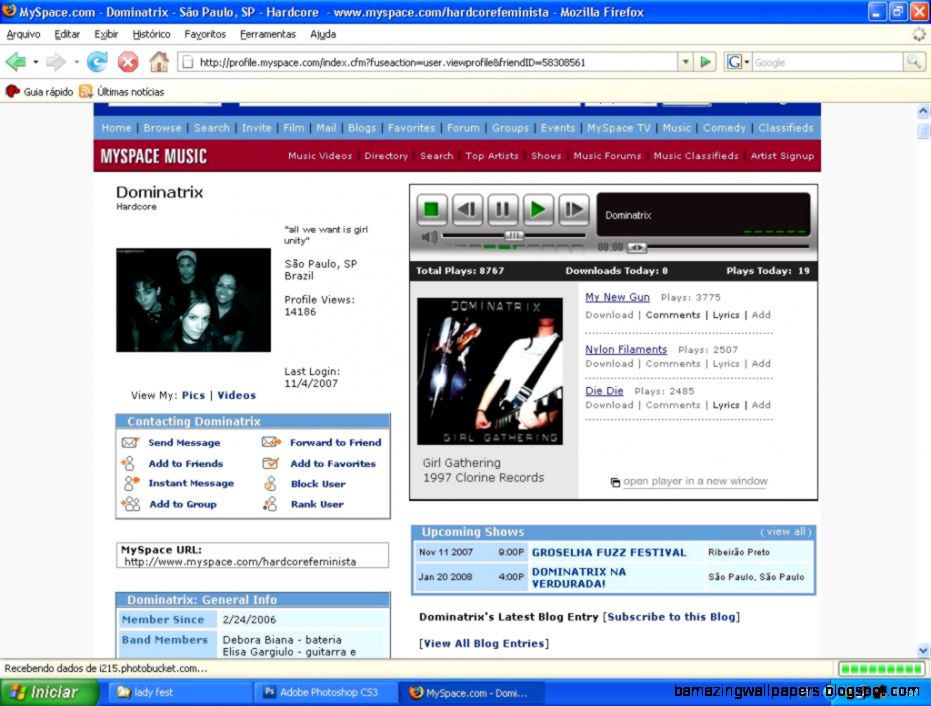Image resolution: width=931 pixels, height=706 pixels.
Task: Click the Forward to Friend icon
Action: pyautogui.click(x=271, y=442)
